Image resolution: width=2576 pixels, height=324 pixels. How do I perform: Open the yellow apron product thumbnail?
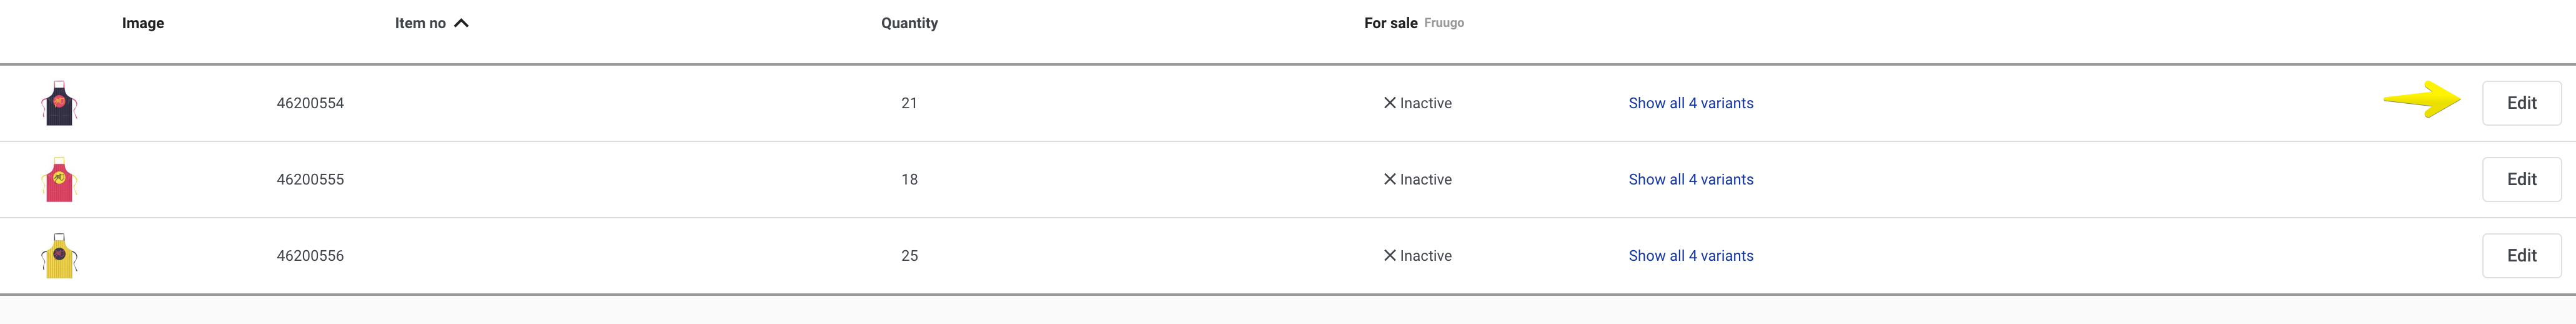coord(59,256)
